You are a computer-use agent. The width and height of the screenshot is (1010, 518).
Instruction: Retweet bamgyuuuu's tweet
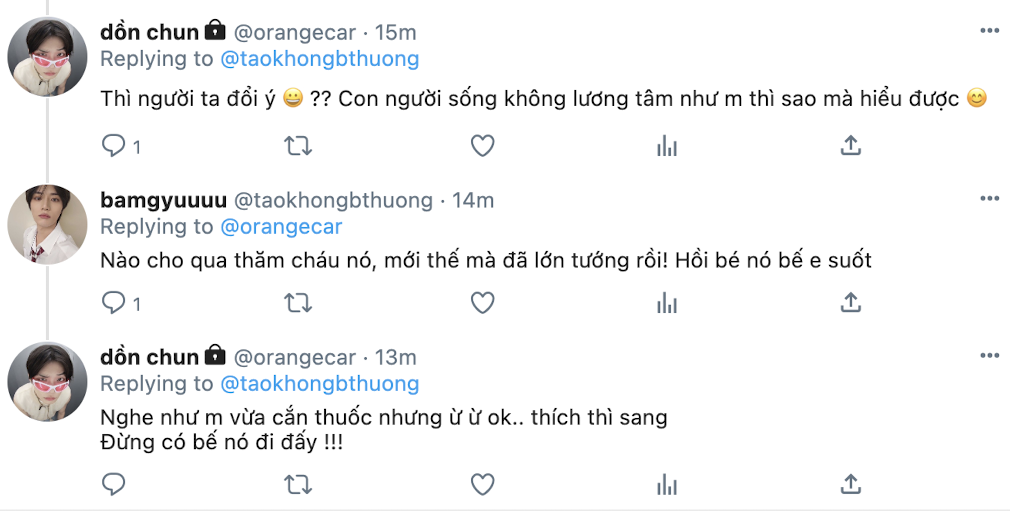[298, 301]
